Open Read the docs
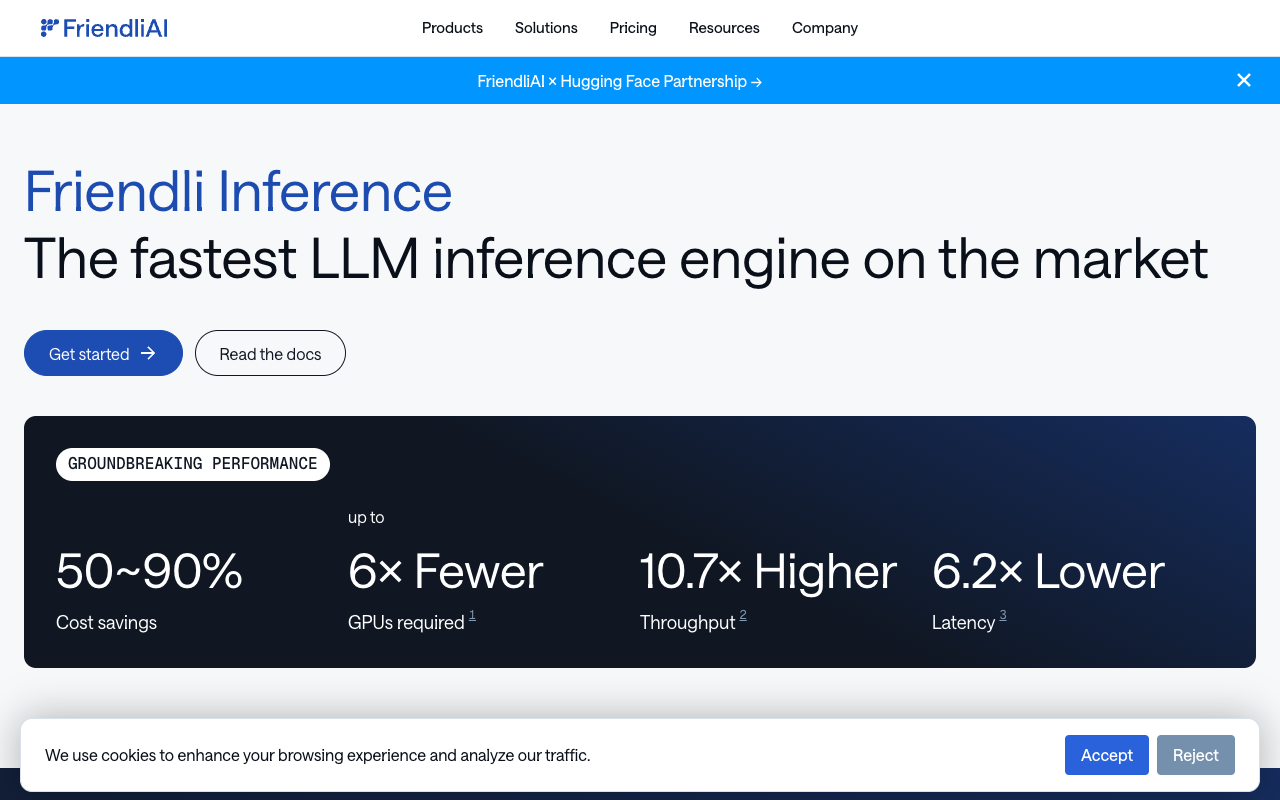 pos(270,353)
